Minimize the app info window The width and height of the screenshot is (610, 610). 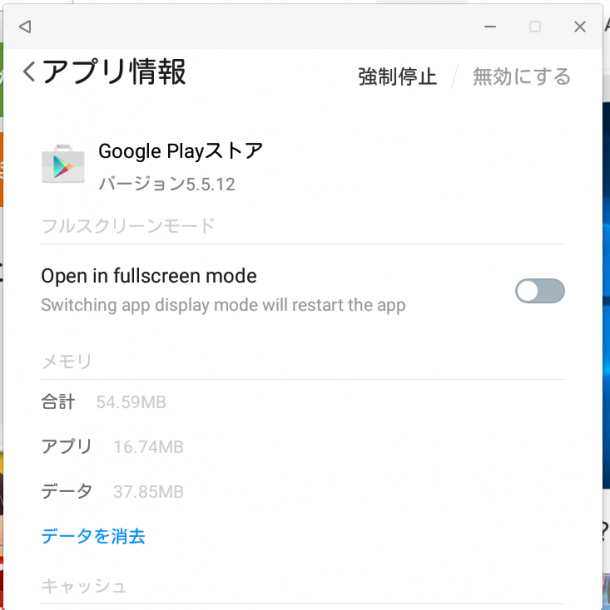tap(490, 26)
